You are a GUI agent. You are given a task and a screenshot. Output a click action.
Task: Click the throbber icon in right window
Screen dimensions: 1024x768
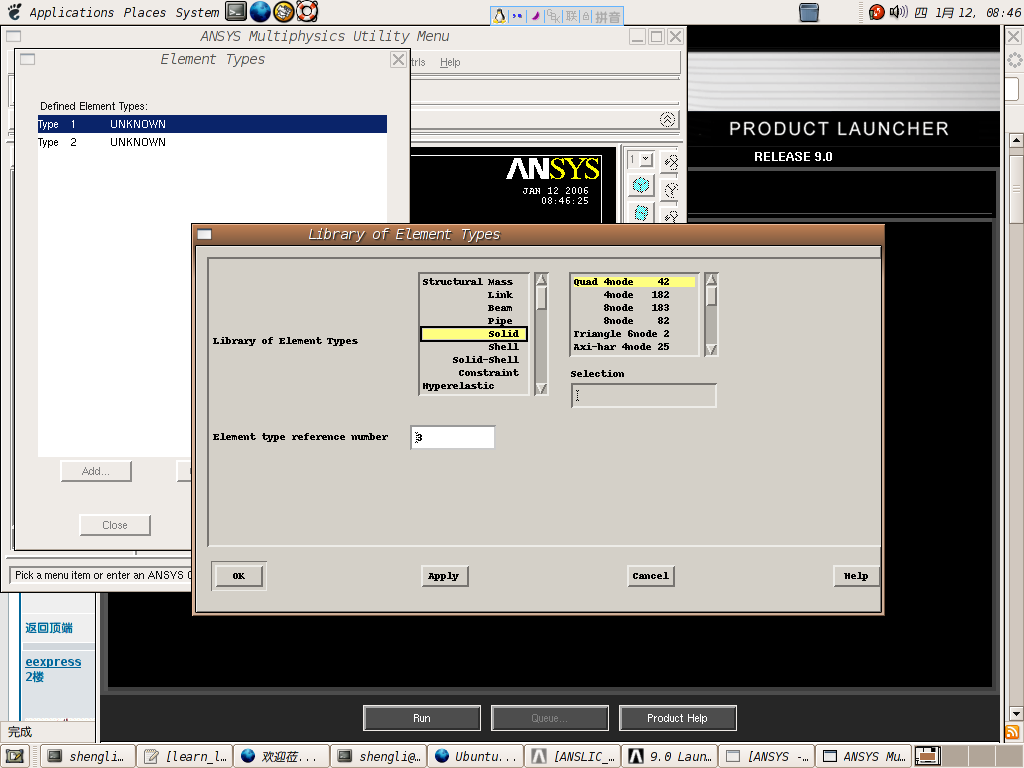[x=1014, y=61]
